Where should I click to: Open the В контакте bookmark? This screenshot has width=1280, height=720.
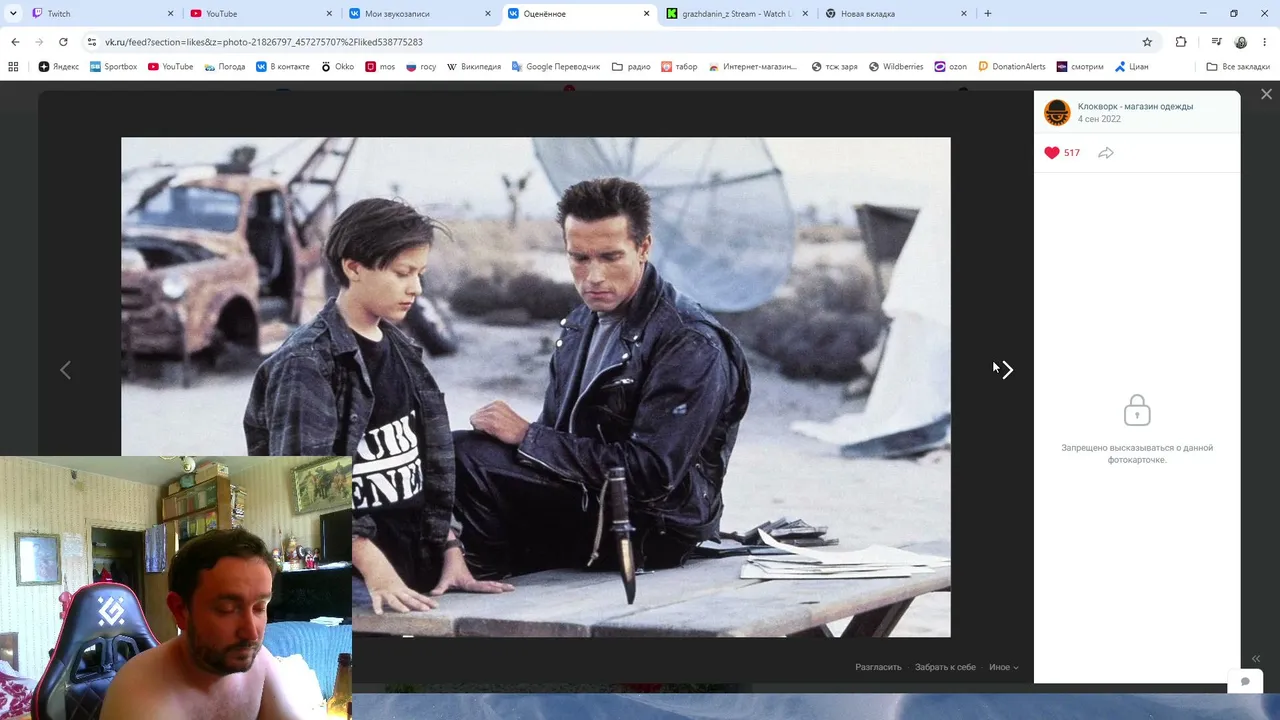click(283, 67)
